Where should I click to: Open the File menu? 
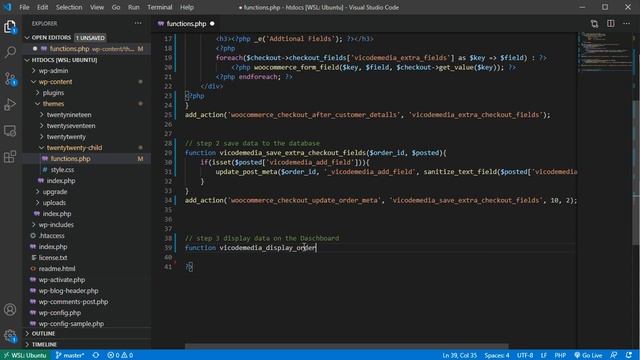pos(24,7)
